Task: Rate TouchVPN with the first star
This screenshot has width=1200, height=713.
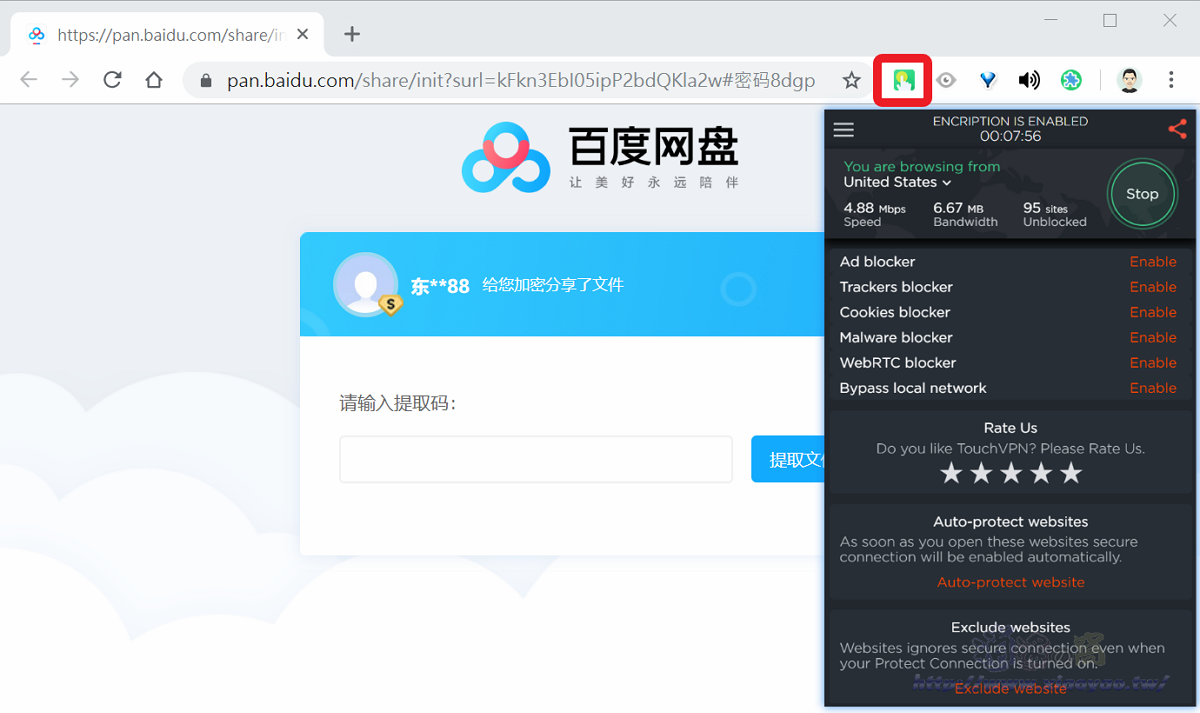Action: click(951, 473)
